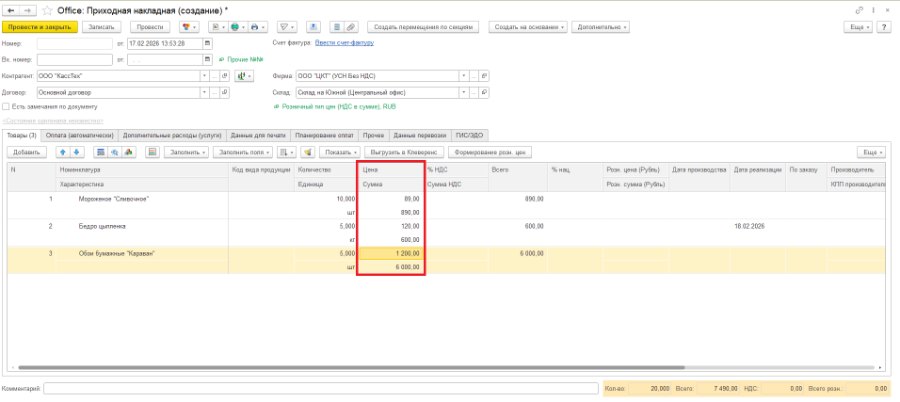This screenshot has width=900, height=402.
Task: Expand the Фирма dropdown list
Action: pos(464,76)
